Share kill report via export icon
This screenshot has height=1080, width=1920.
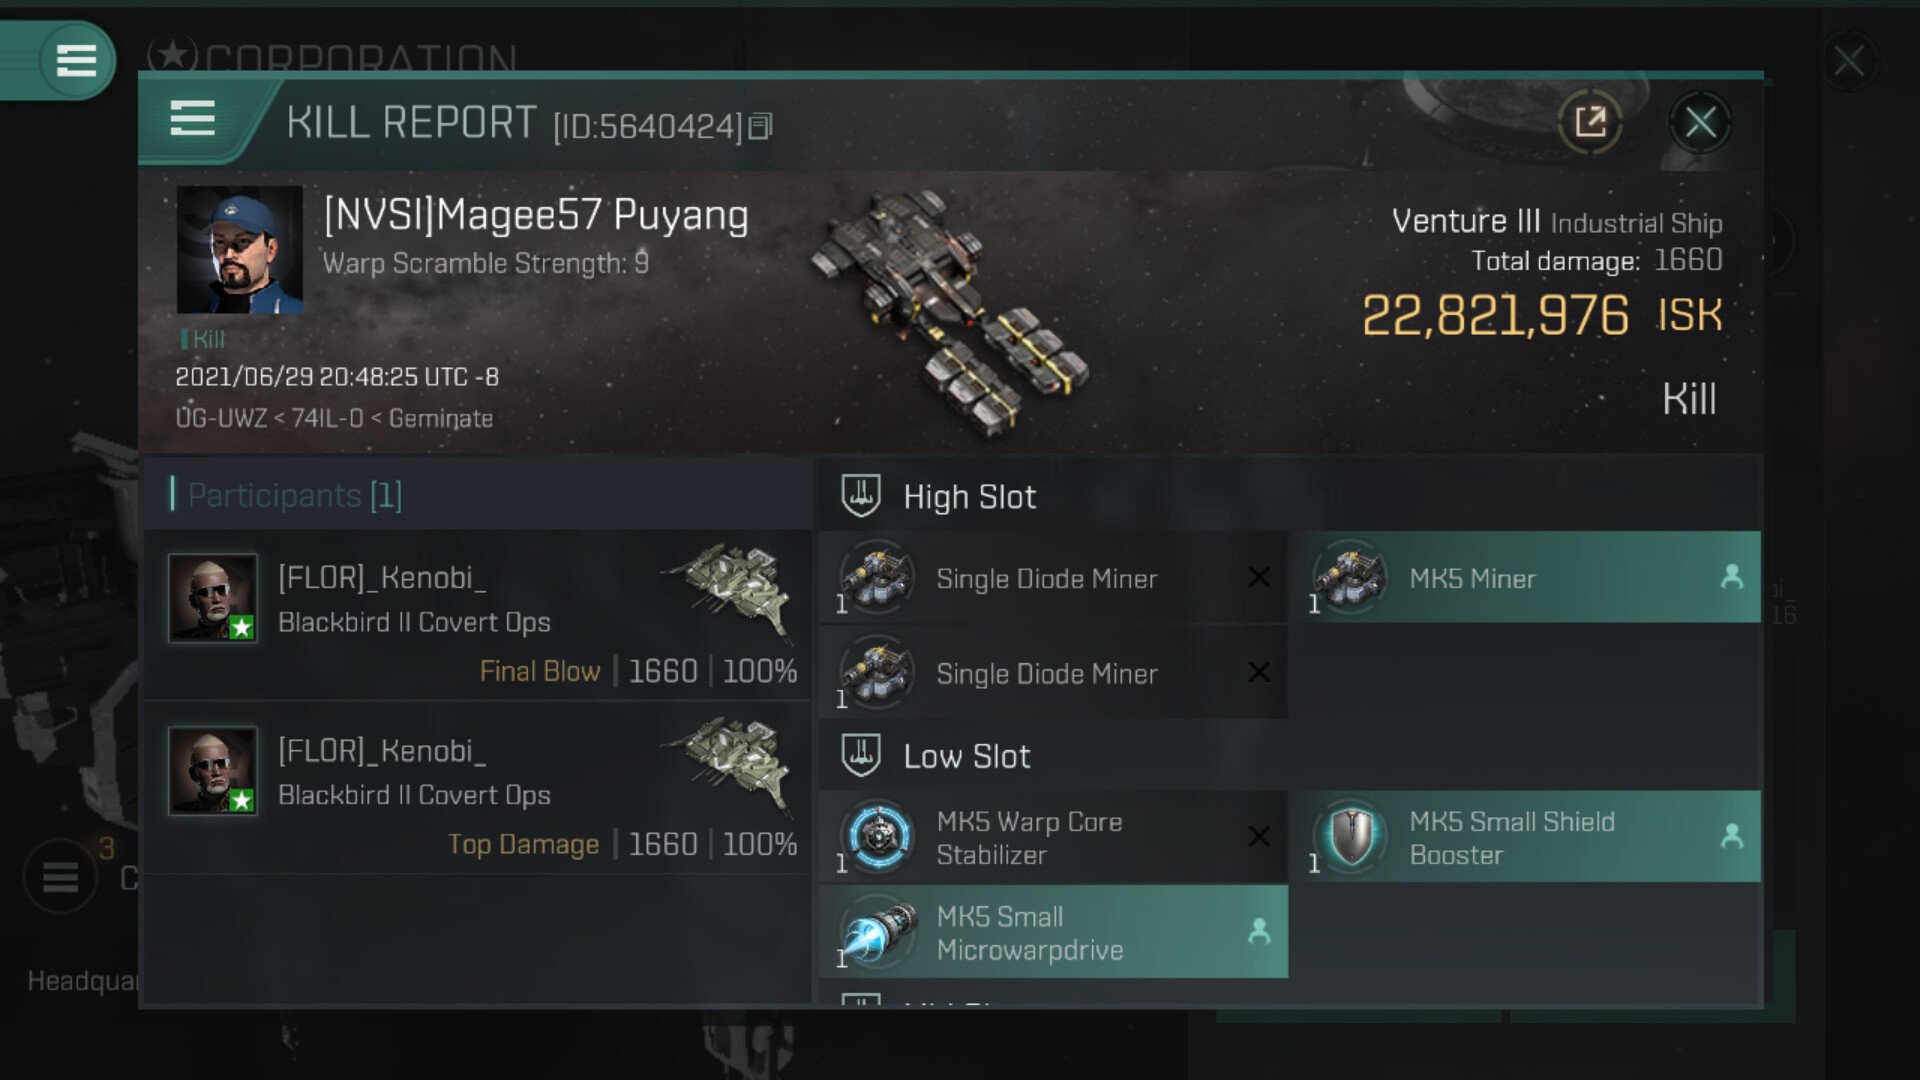click(x=1590, y=123)
